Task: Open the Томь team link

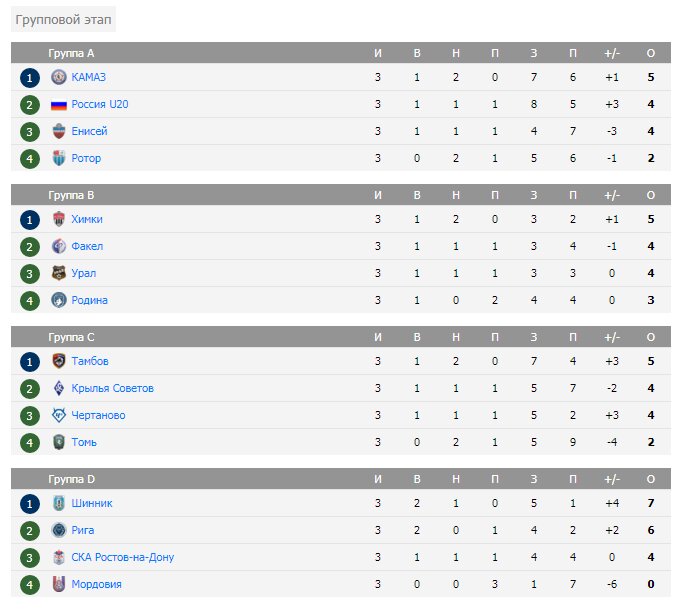Action: (x=84, y=443)
